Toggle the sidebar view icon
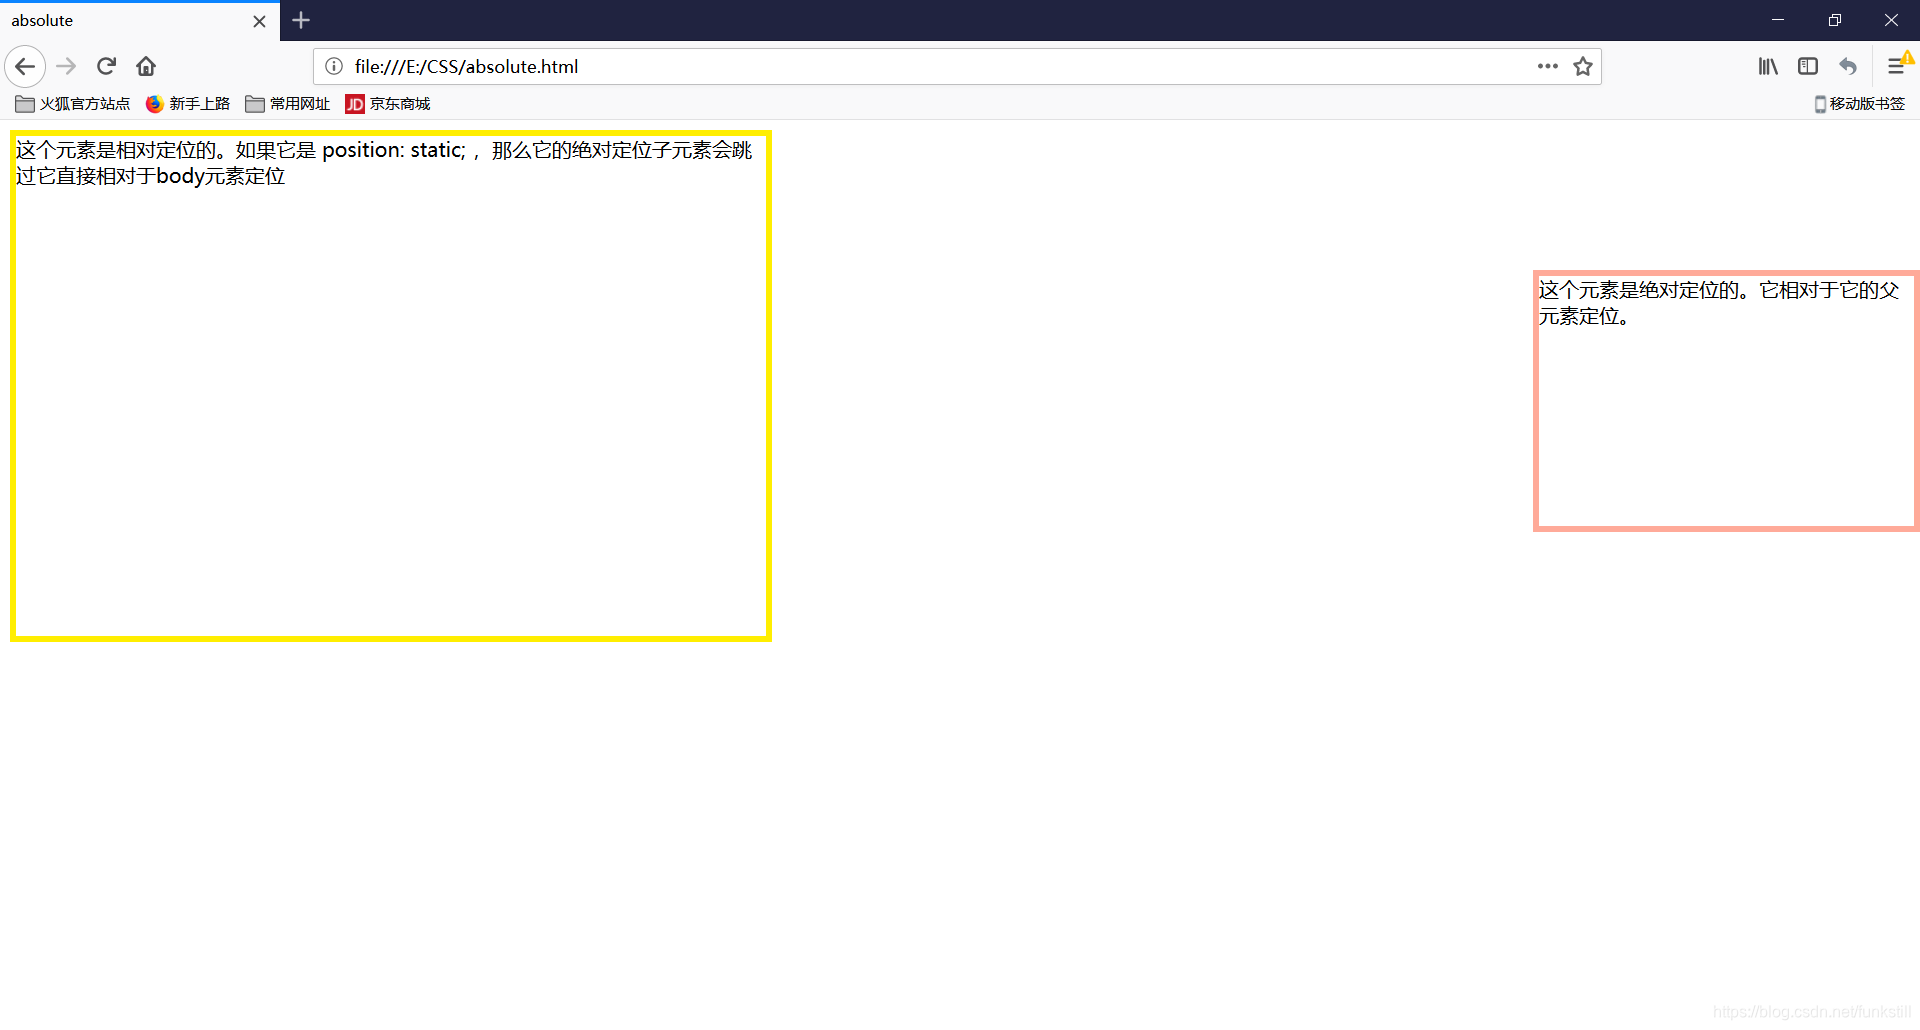 [x=1808, y=67]
